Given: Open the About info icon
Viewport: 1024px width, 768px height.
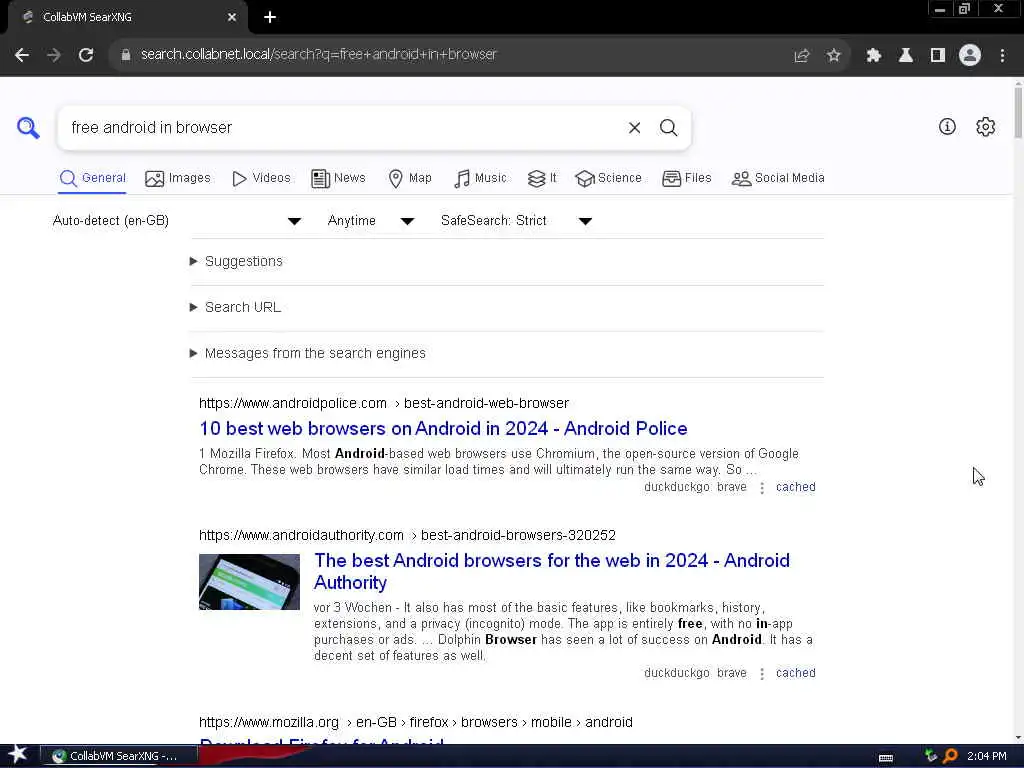Looking at the screenshot, I should coord(947,127).
